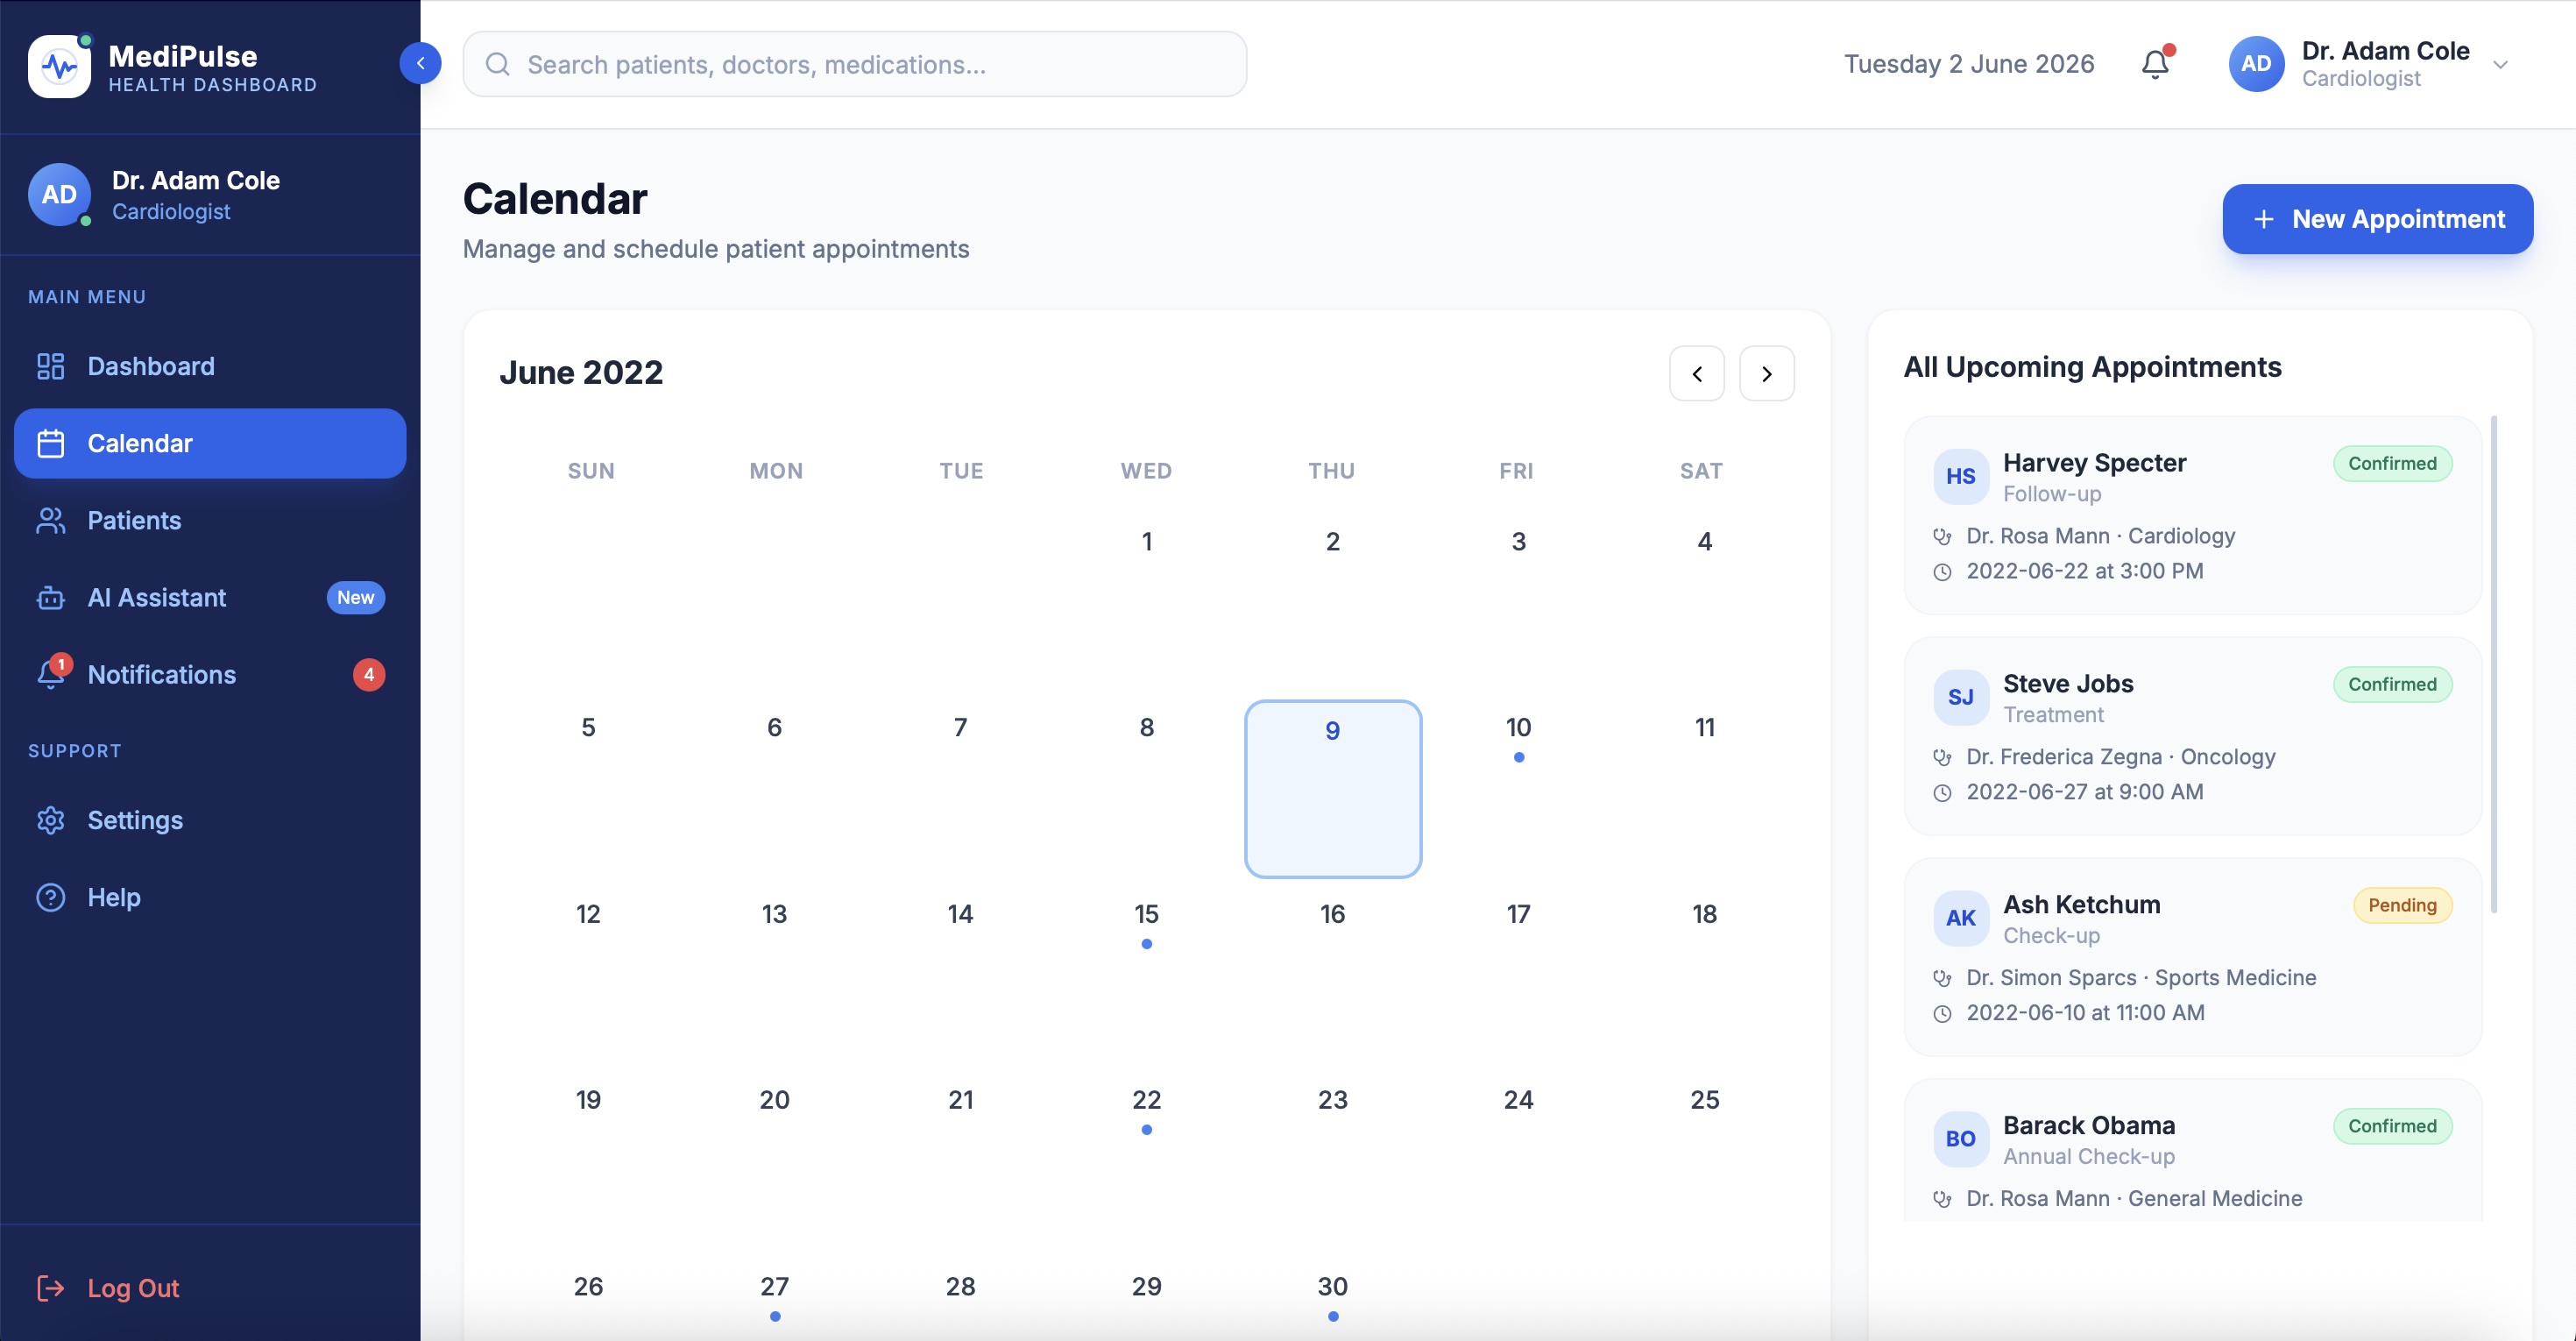Viewport: 2576px width, 1341px height.
Task: Click the Confirmed badge on Harvey Specter
Action: coord(2392,463)
